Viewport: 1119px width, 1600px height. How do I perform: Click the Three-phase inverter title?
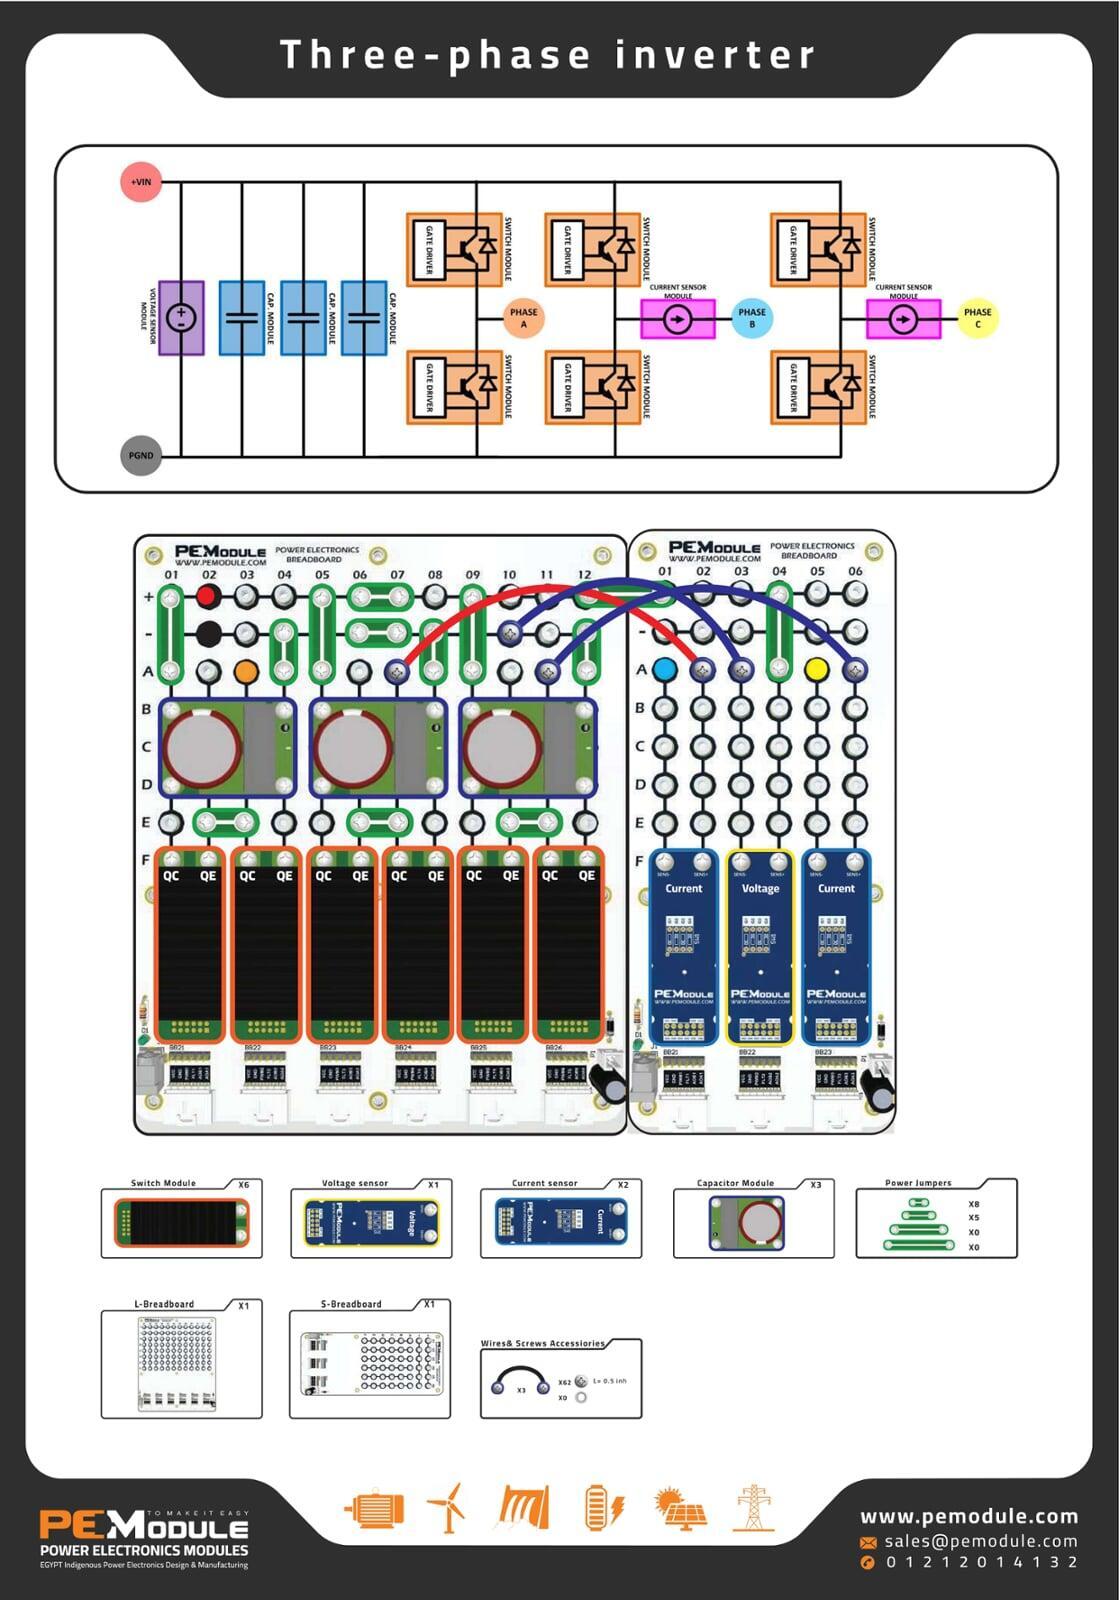pos(548,55)
